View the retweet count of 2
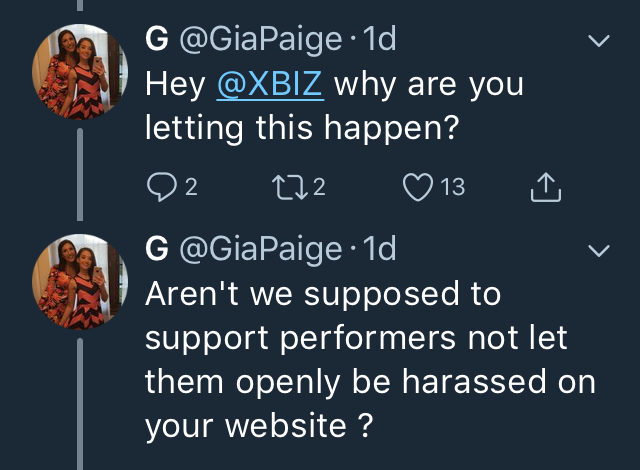Image resolution: width=640 pixels, height=470 pixels. pyautogui.click(x=319, y=187)
